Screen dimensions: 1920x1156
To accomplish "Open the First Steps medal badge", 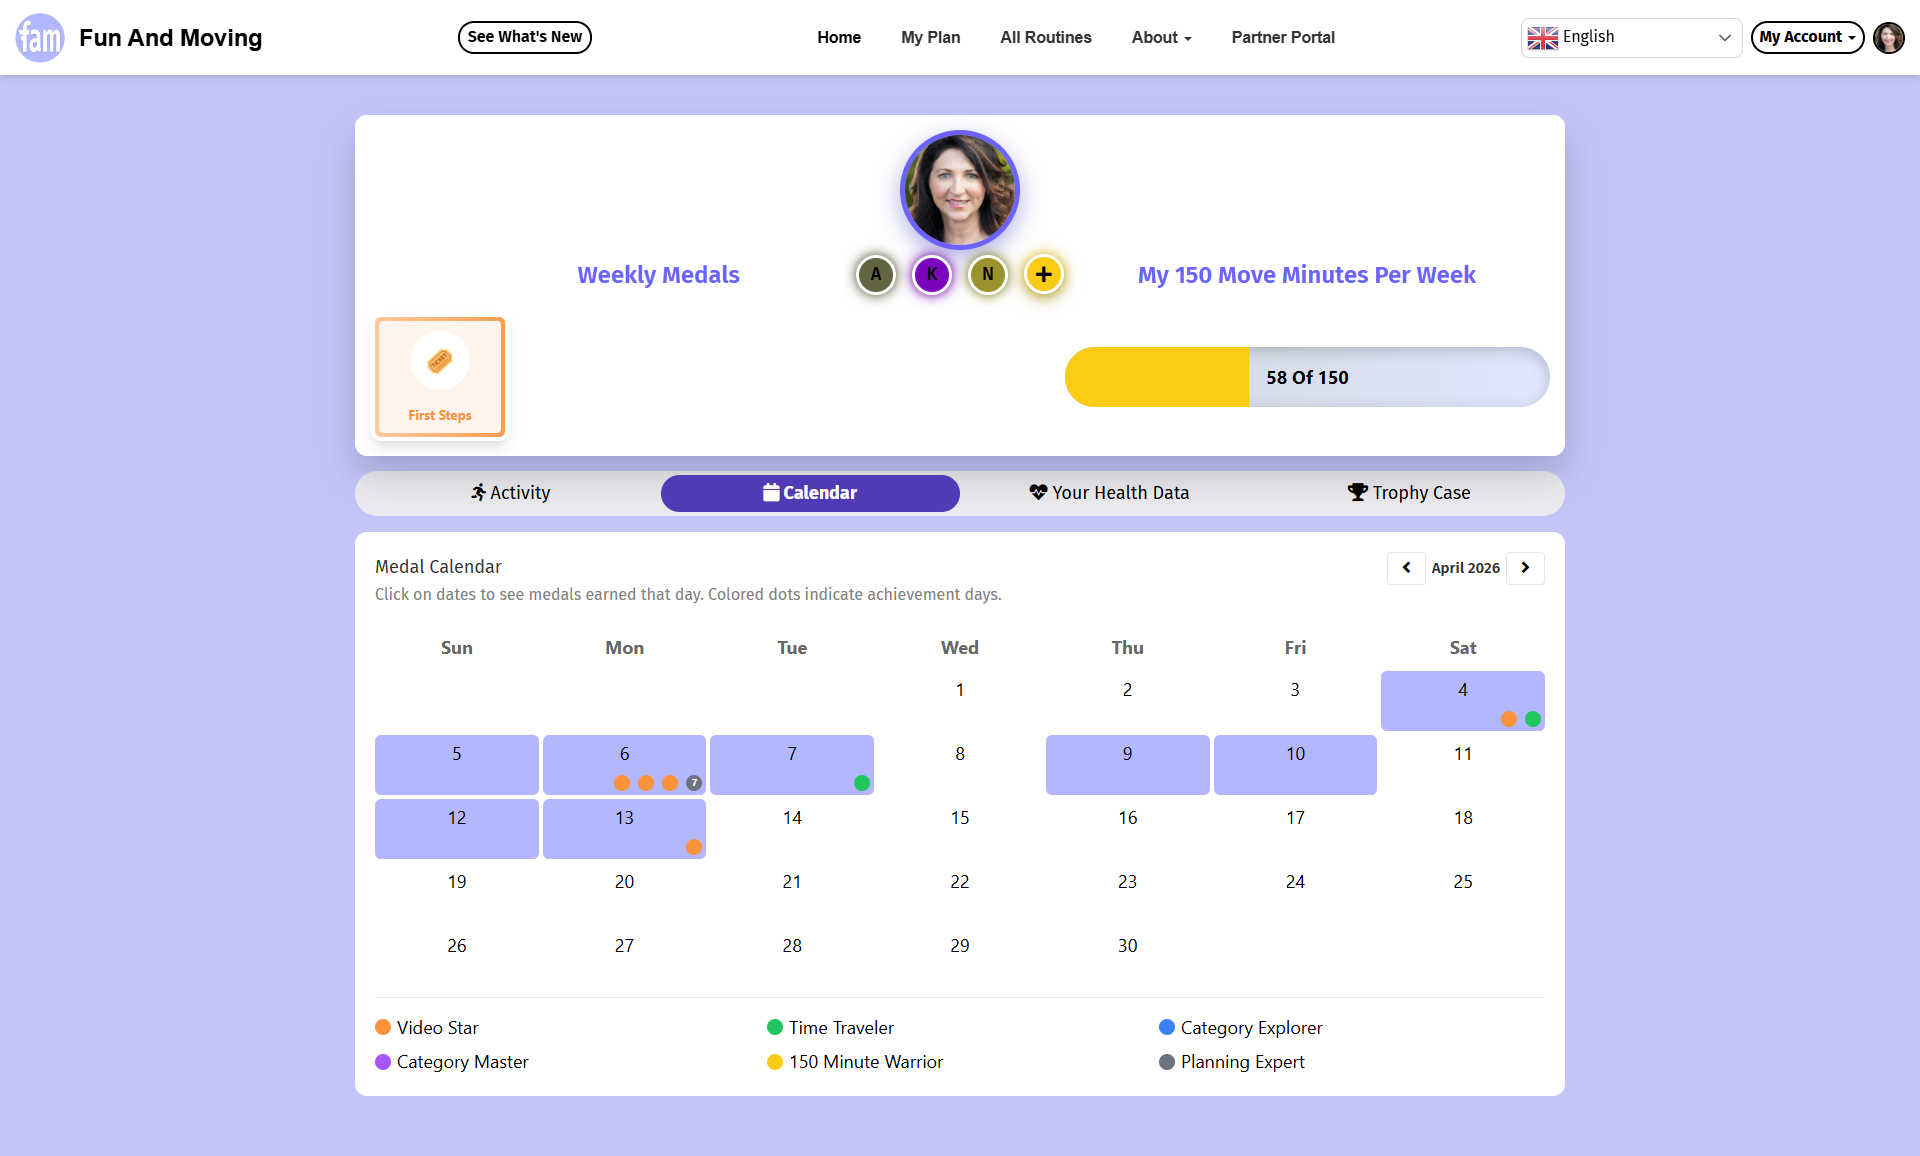I will point(440,377).
